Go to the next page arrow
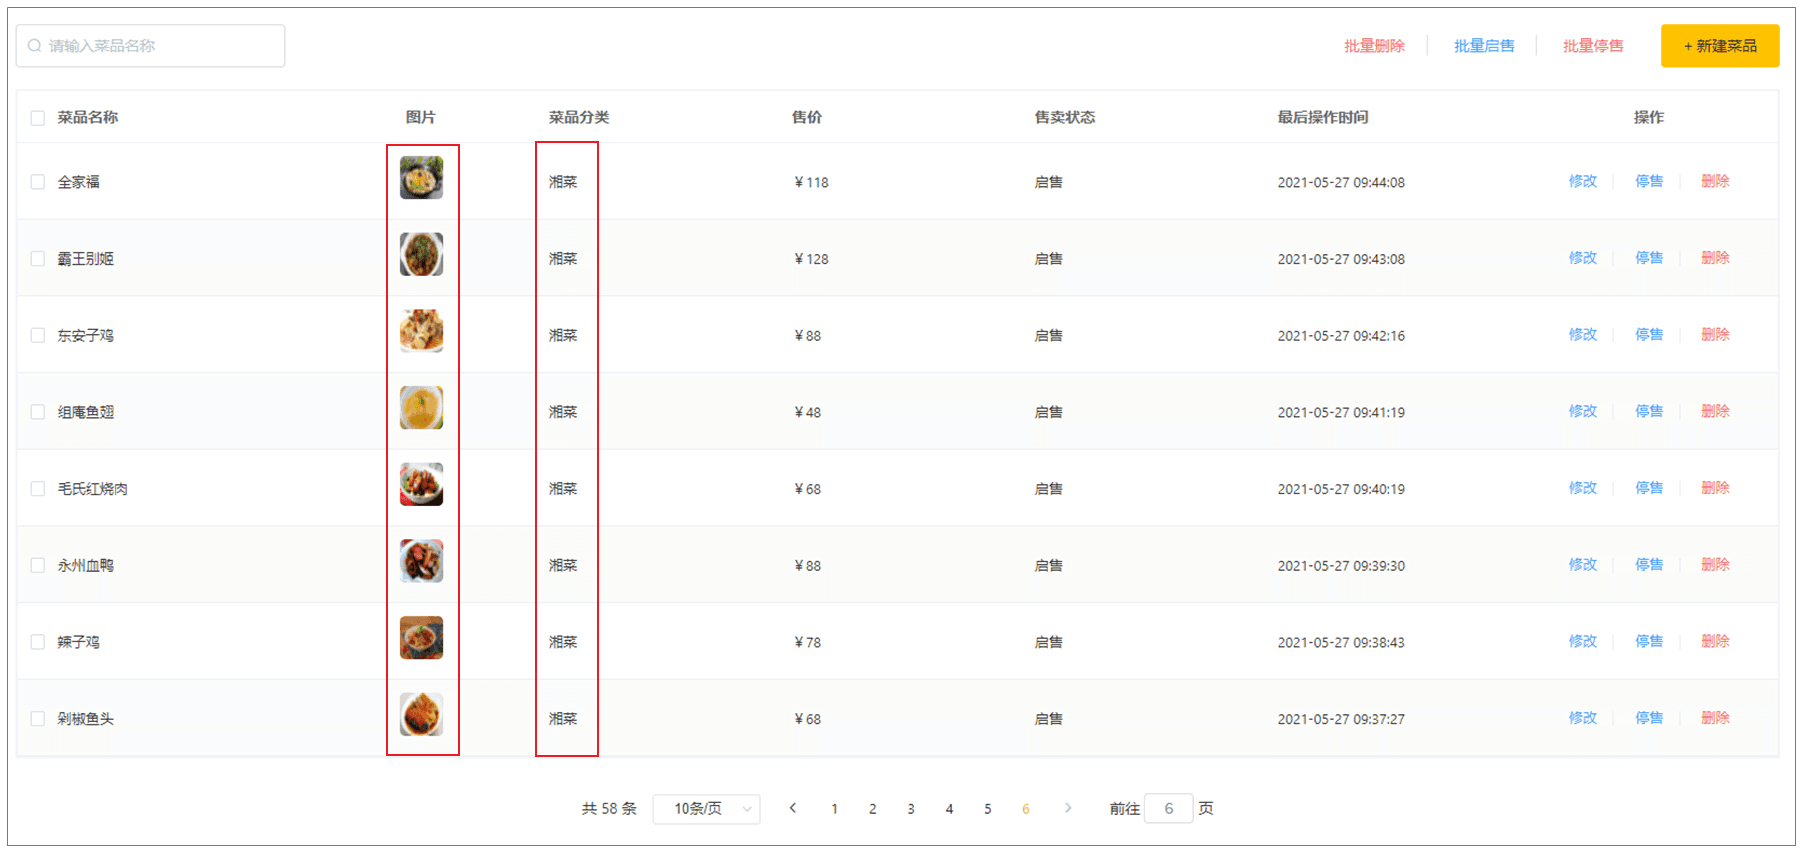The image size is (1800, 849). coord(1068,808)
